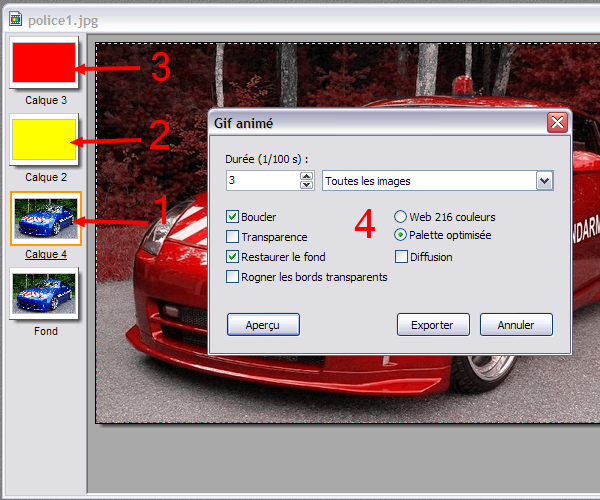Click the police1.jpg window title text

click(x=63, y=20)
